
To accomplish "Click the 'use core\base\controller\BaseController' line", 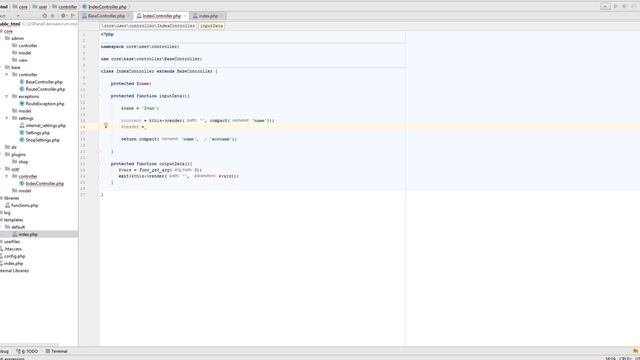I will [151, 59].
